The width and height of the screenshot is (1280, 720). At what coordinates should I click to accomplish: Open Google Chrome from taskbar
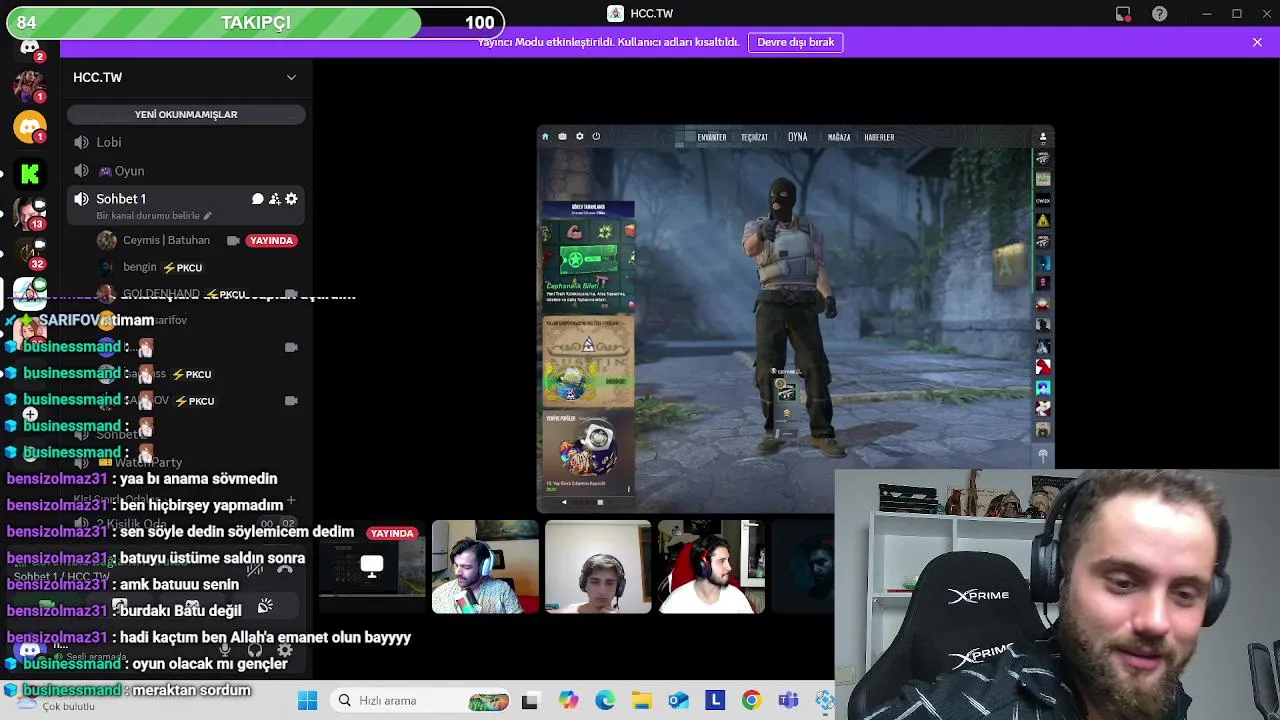(x=751, y=701)
